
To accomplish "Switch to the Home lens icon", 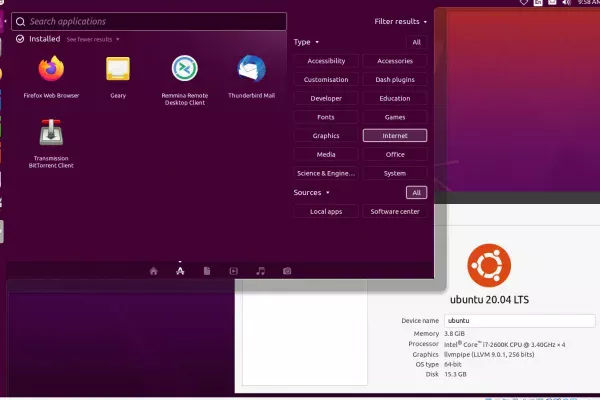I will point(153,271).
